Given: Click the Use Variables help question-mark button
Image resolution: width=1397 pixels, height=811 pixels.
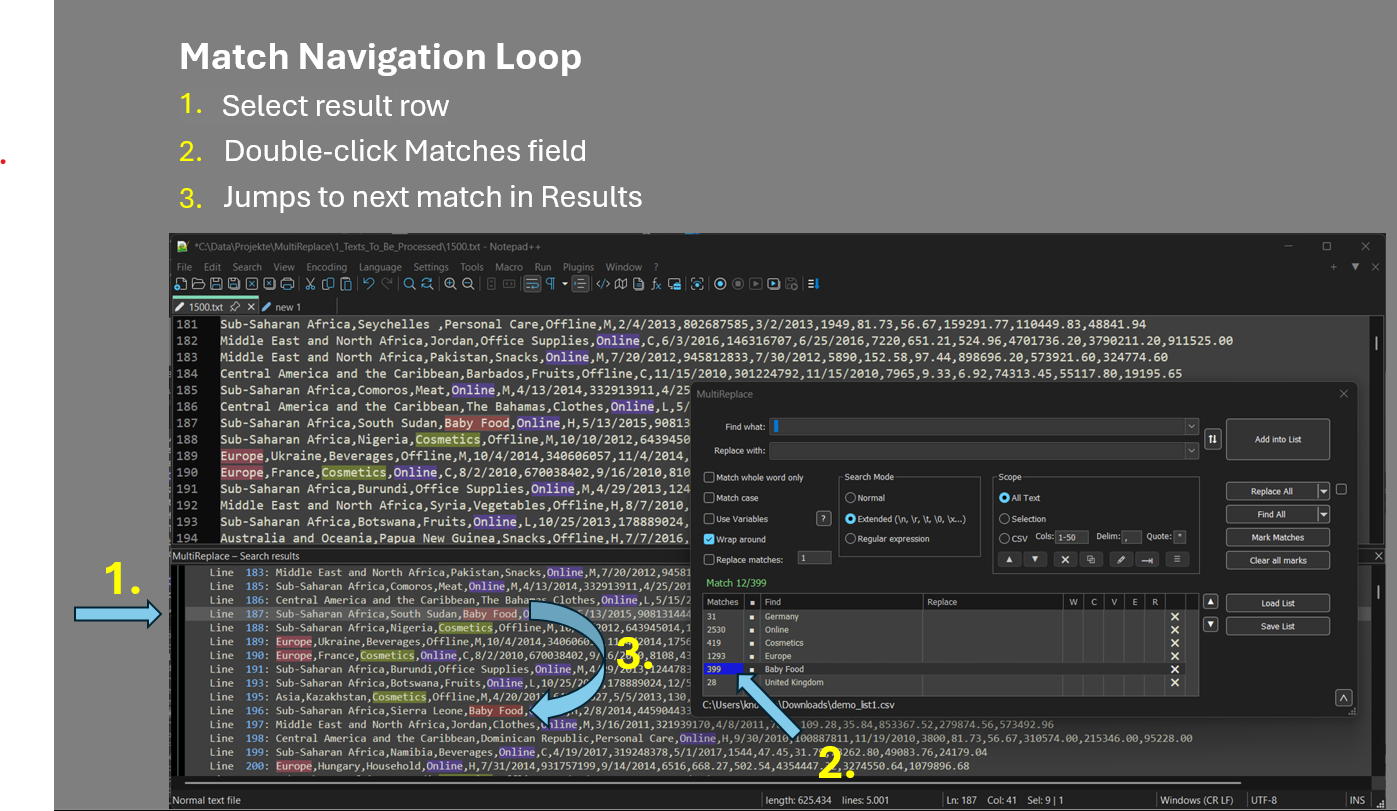Looking at the screenshot, I should (824, 519).
